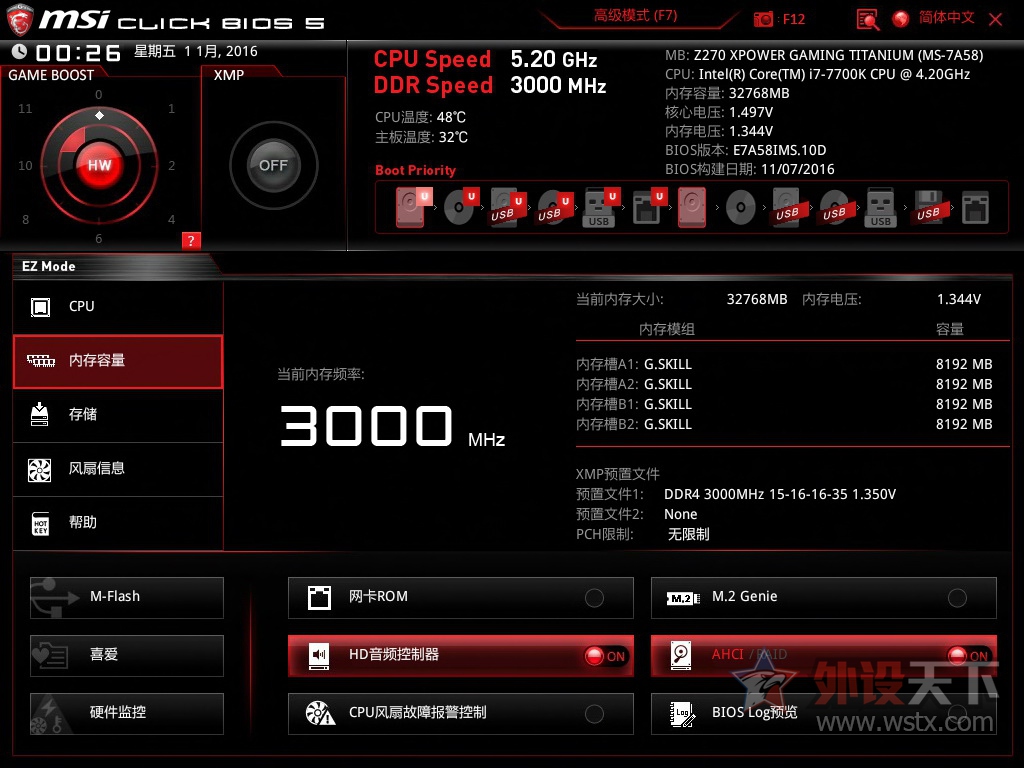
Task: Open the CPU section in EZ Mode
Action: point(118,307)
